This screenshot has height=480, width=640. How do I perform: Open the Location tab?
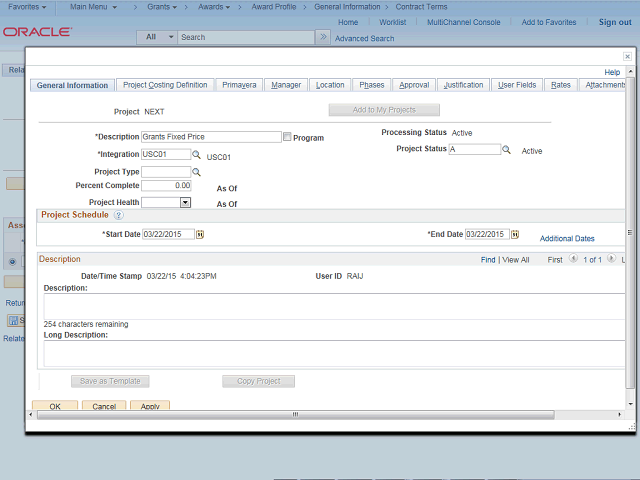pyautogui.click(x=330, y=85)
